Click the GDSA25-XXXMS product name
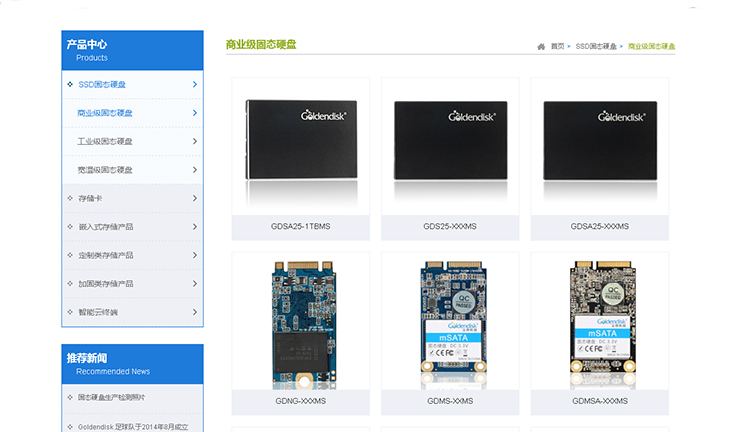736x432 pixels. tap(600, 227)
